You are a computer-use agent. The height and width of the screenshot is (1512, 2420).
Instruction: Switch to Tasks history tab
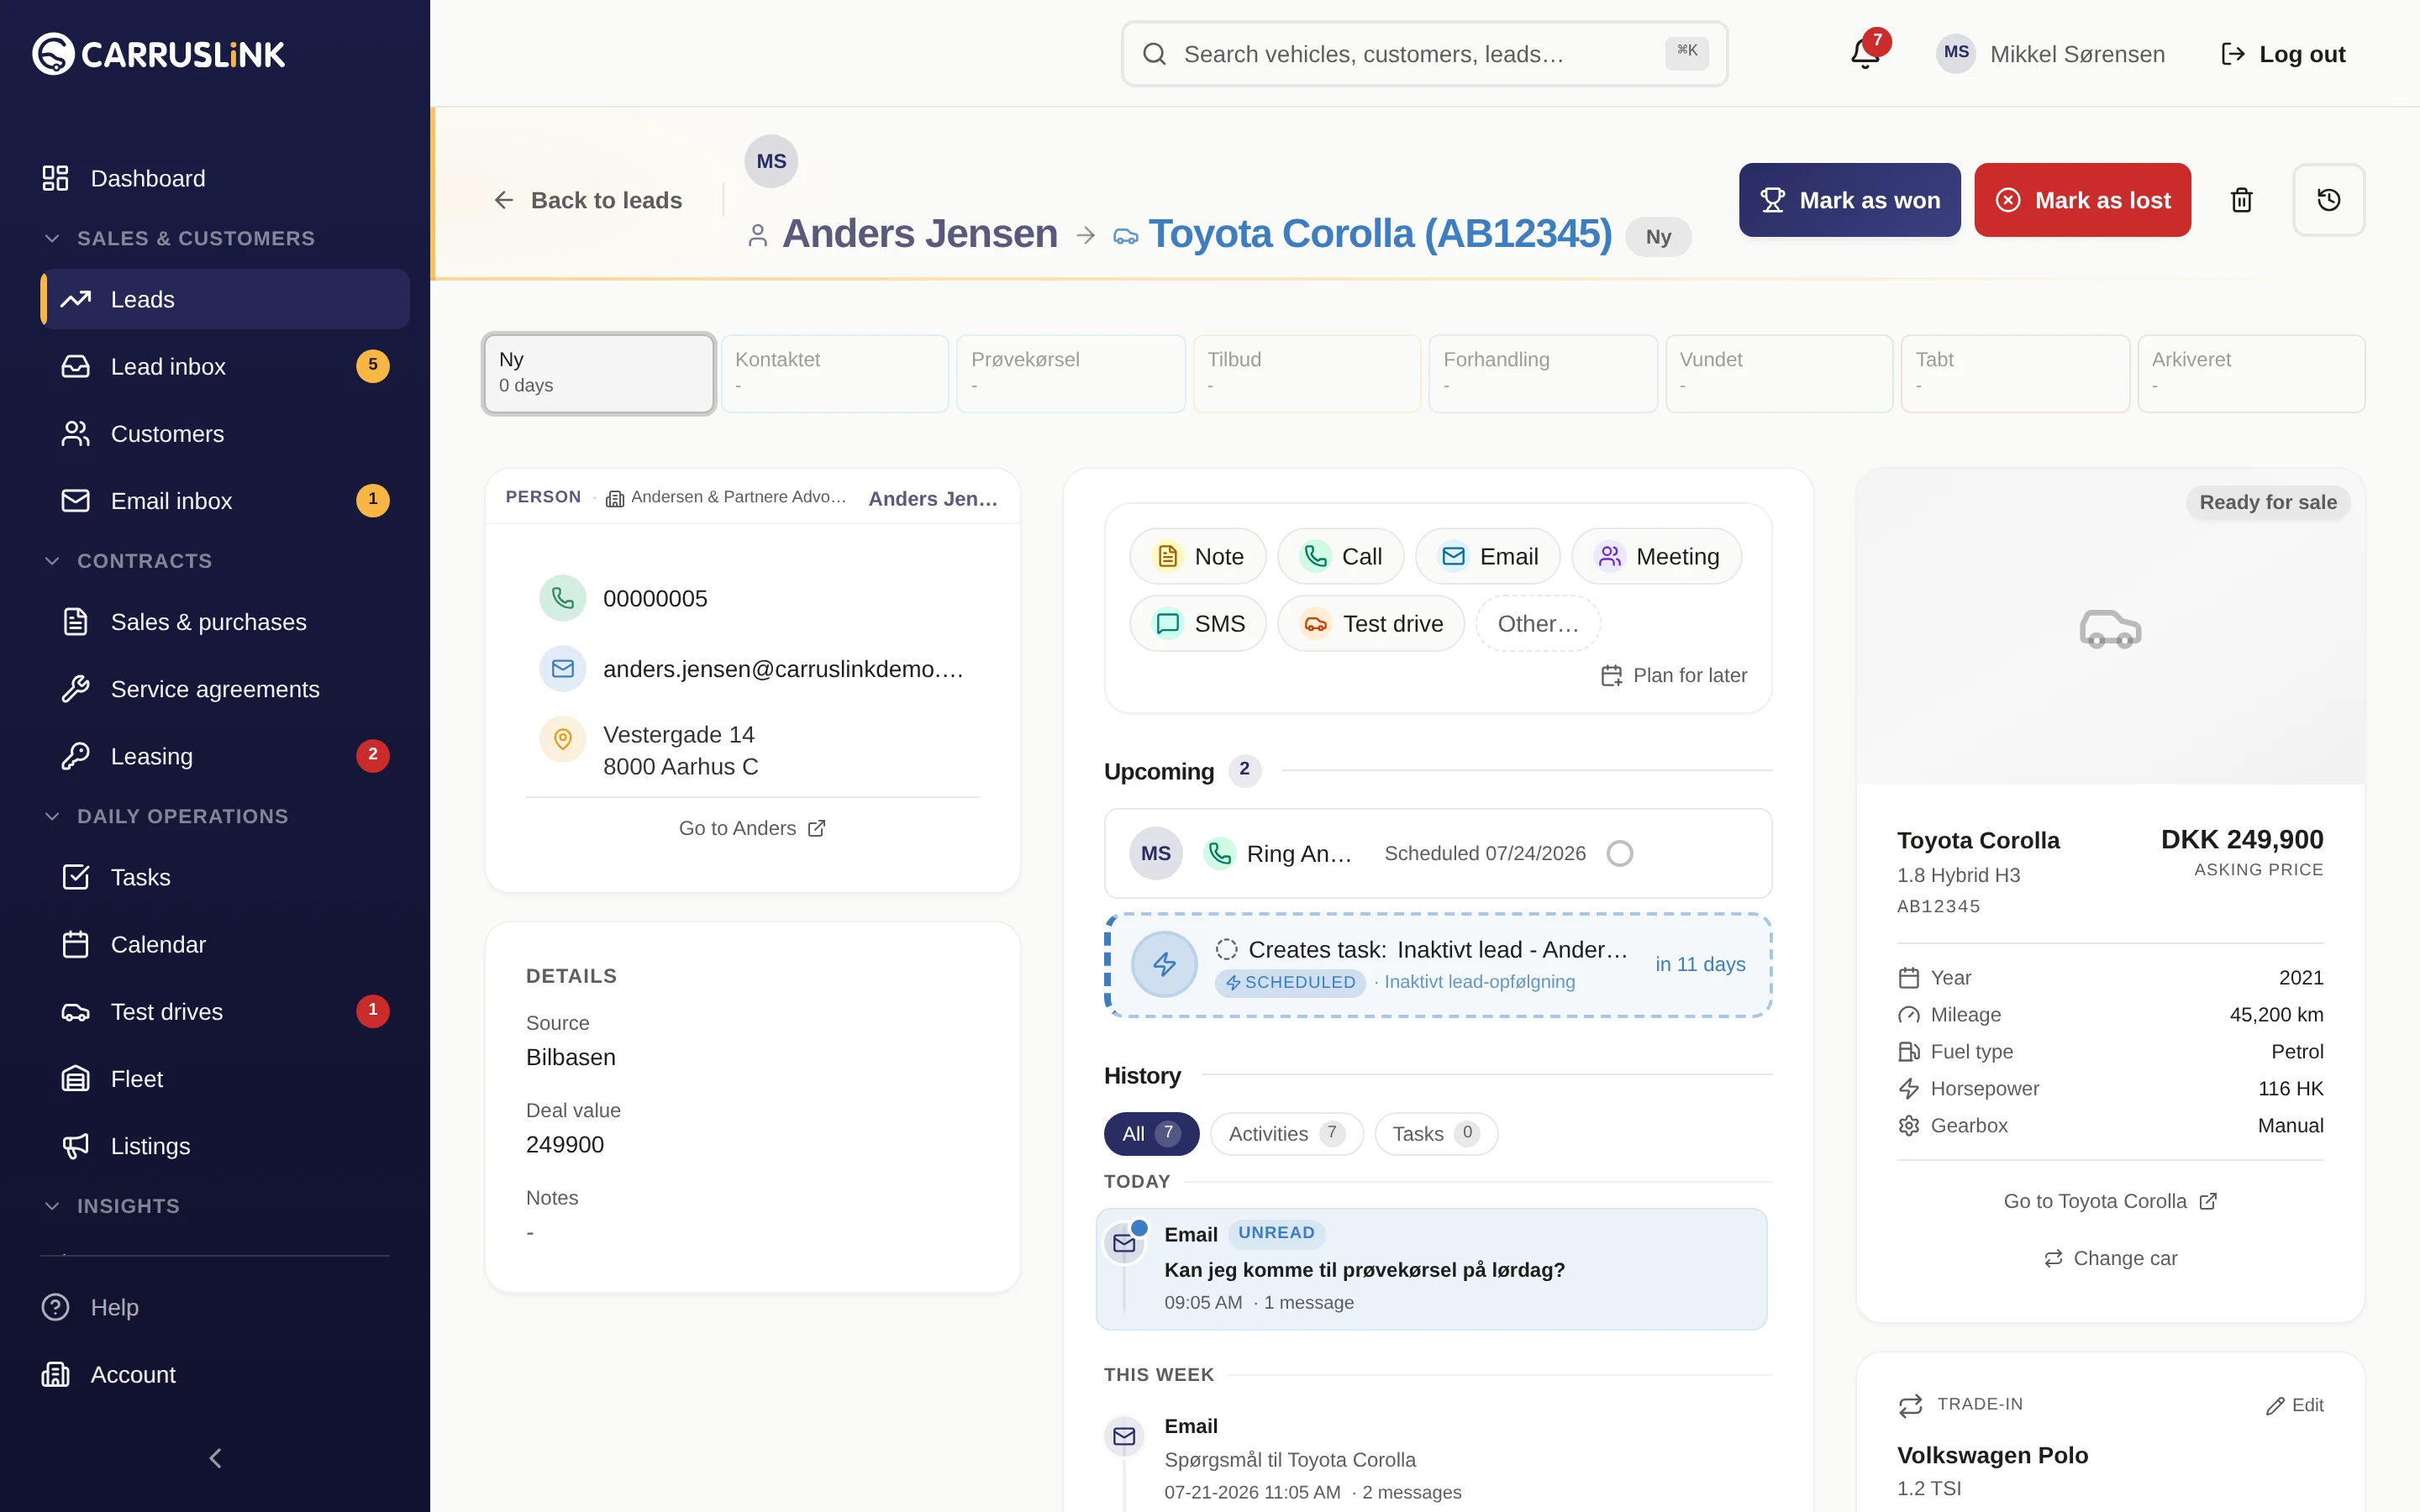click(1435, 1133)
